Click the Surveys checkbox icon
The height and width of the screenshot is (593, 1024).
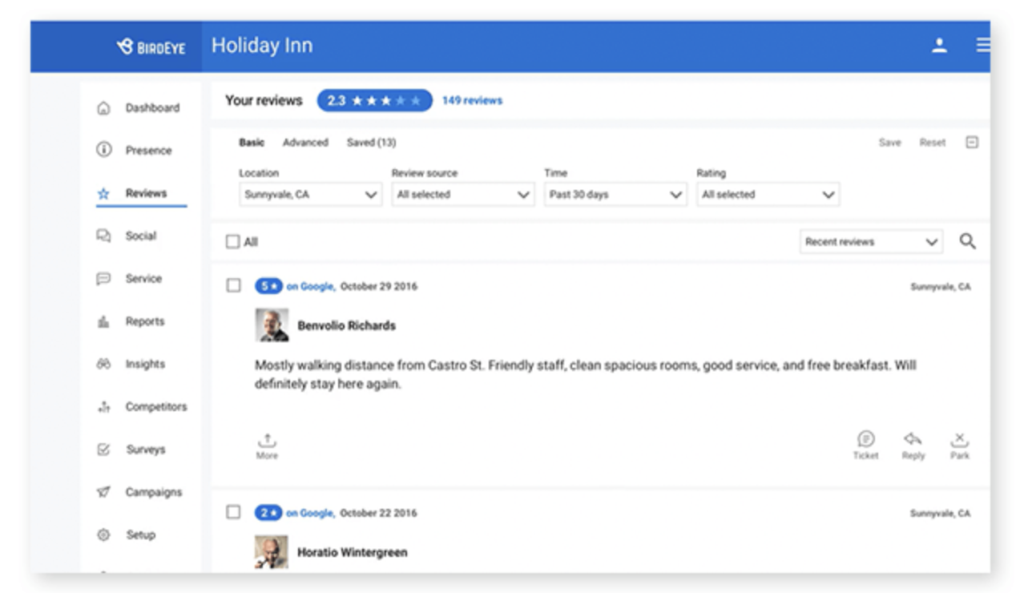tap(103, 449)
